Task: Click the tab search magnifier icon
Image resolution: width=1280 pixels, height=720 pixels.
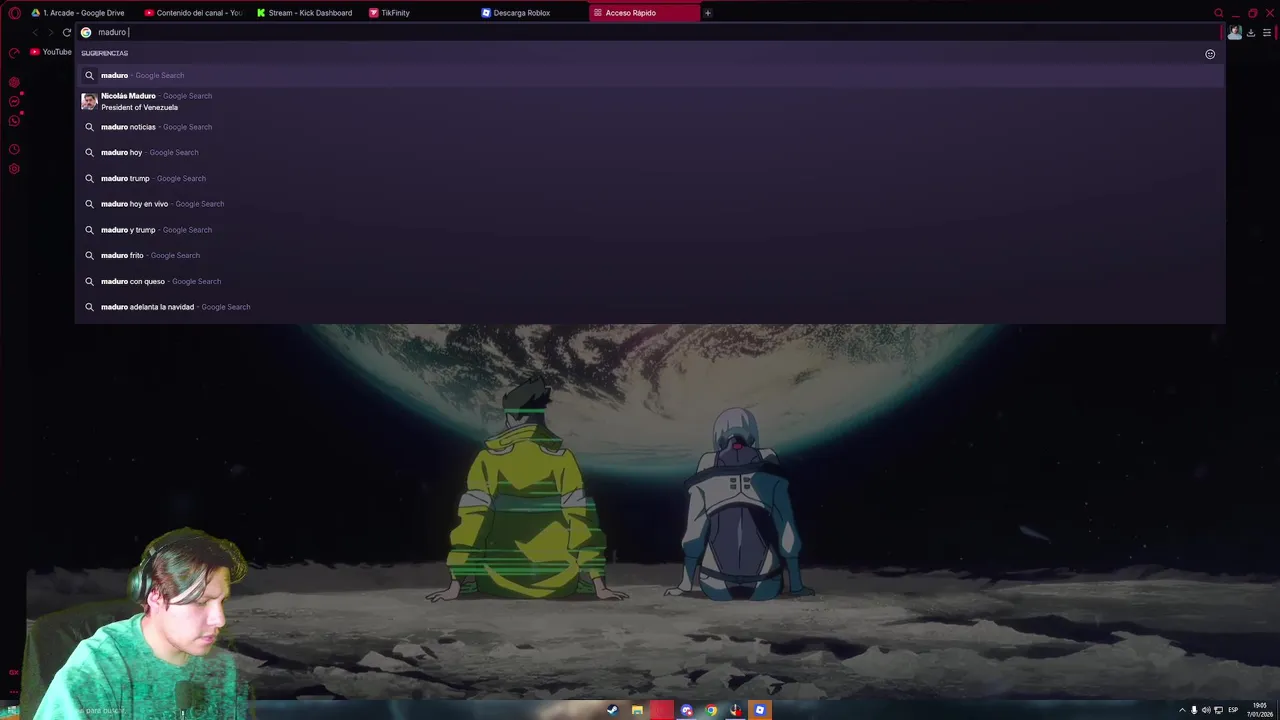Action: tap(1218, 13)
